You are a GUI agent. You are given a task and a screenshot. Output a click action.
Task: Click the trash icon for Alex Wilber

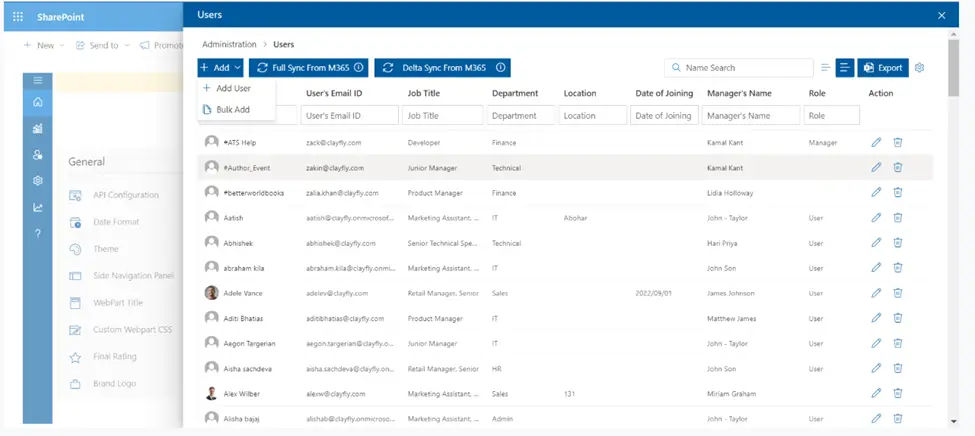pyautogui.click(x=897, y=394)
